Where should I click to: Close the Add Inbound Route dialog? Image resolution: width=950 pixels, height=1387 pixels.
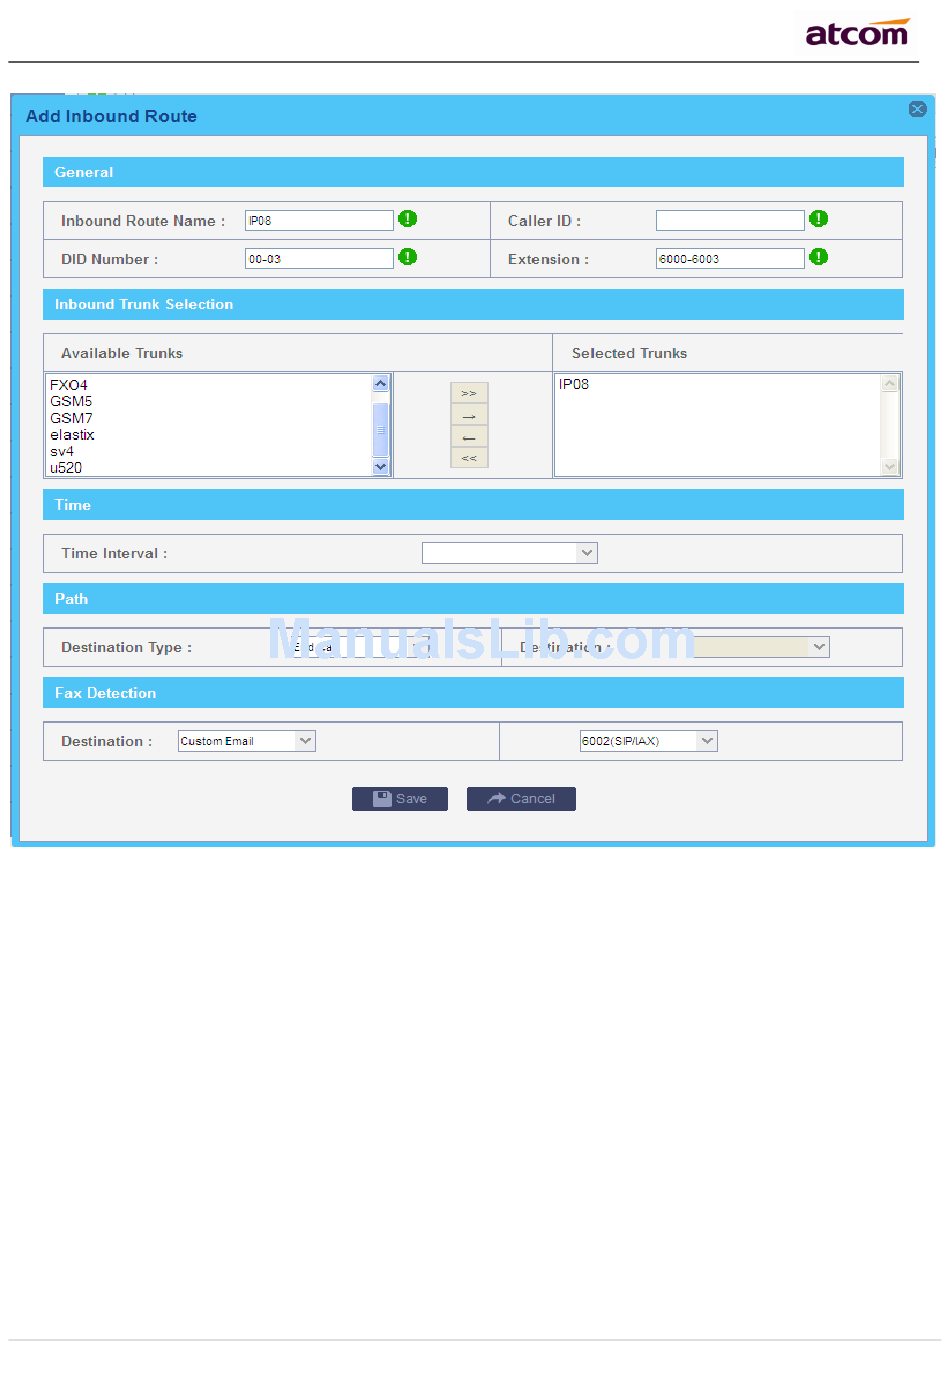[x=917, y=109]
